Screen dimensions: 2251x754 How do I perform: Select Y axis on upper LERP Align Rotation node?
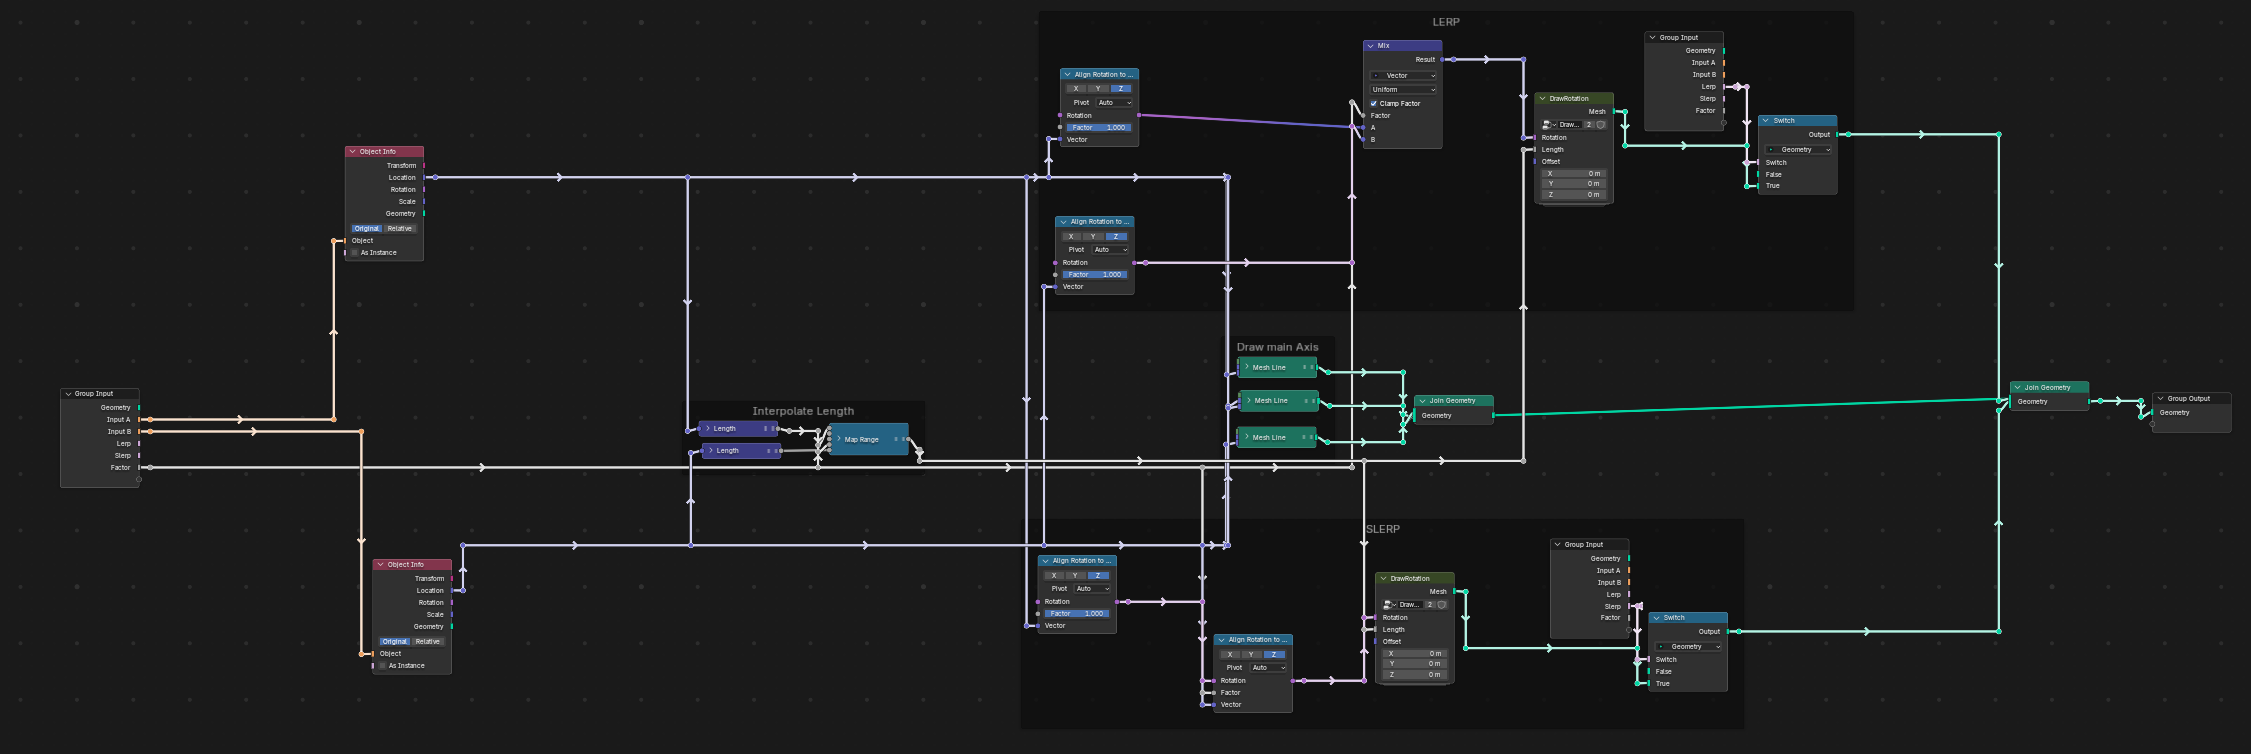click(x=1098, y=89)
